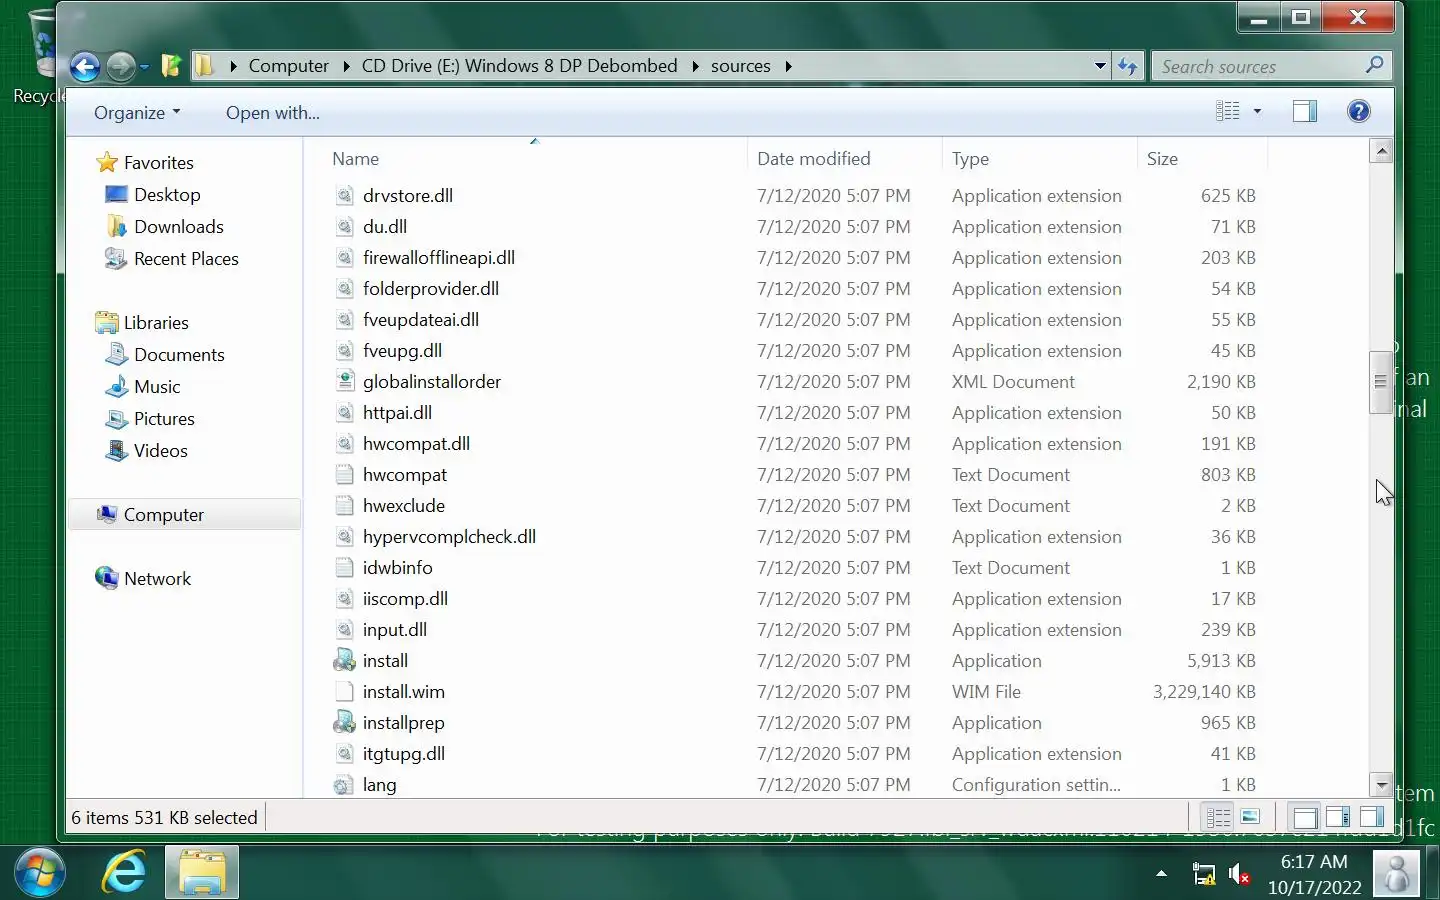Click the vertical scrollbar thumb
1440x900 pixels.
[x=1381, y=382]
